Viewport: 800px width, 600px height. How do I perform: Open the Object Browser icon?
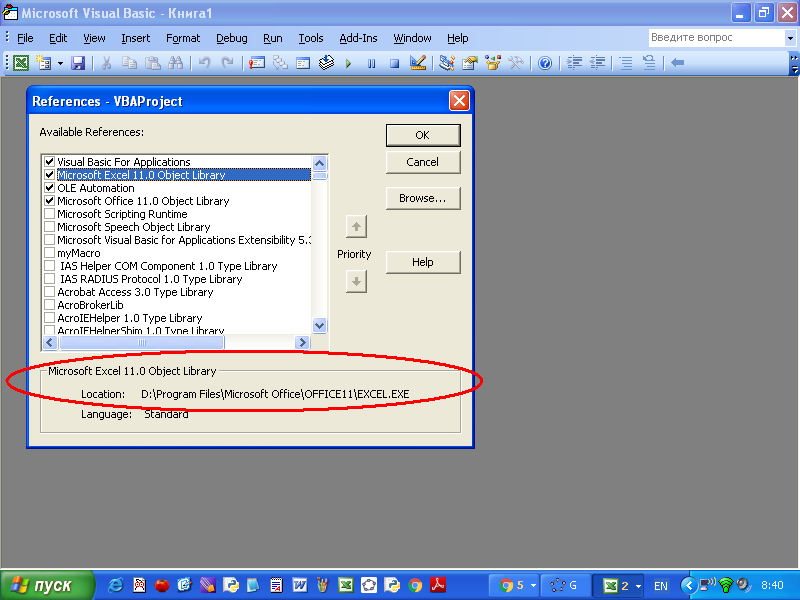[x=492, y=63]
